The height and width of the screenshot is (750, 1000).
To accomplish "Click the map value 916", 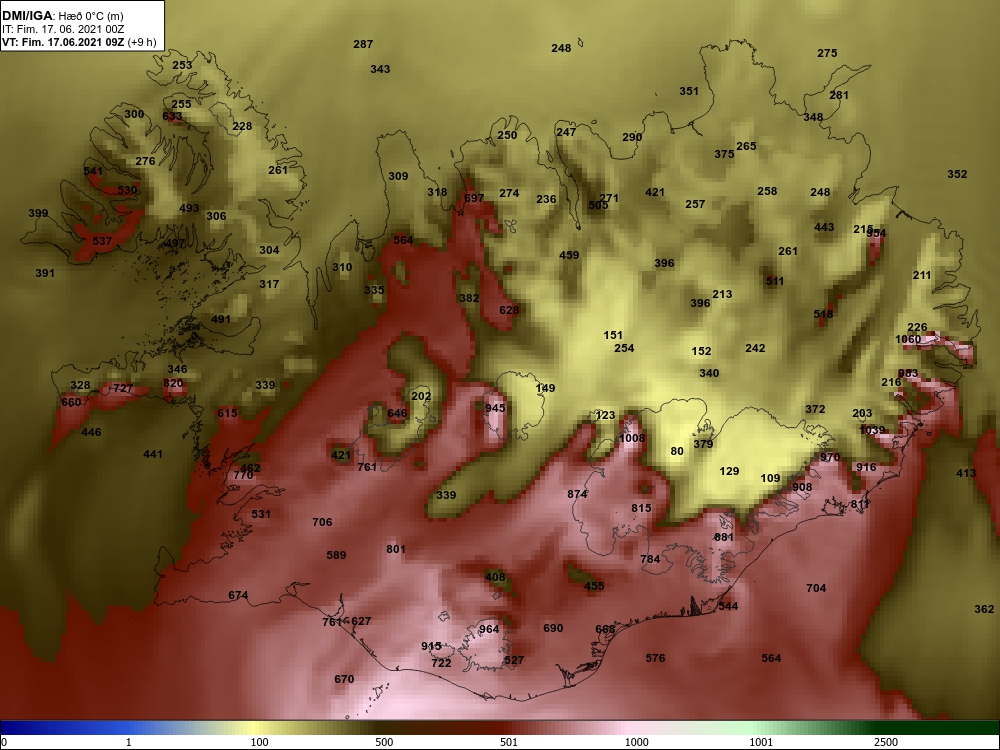I will tap(866, 467).
